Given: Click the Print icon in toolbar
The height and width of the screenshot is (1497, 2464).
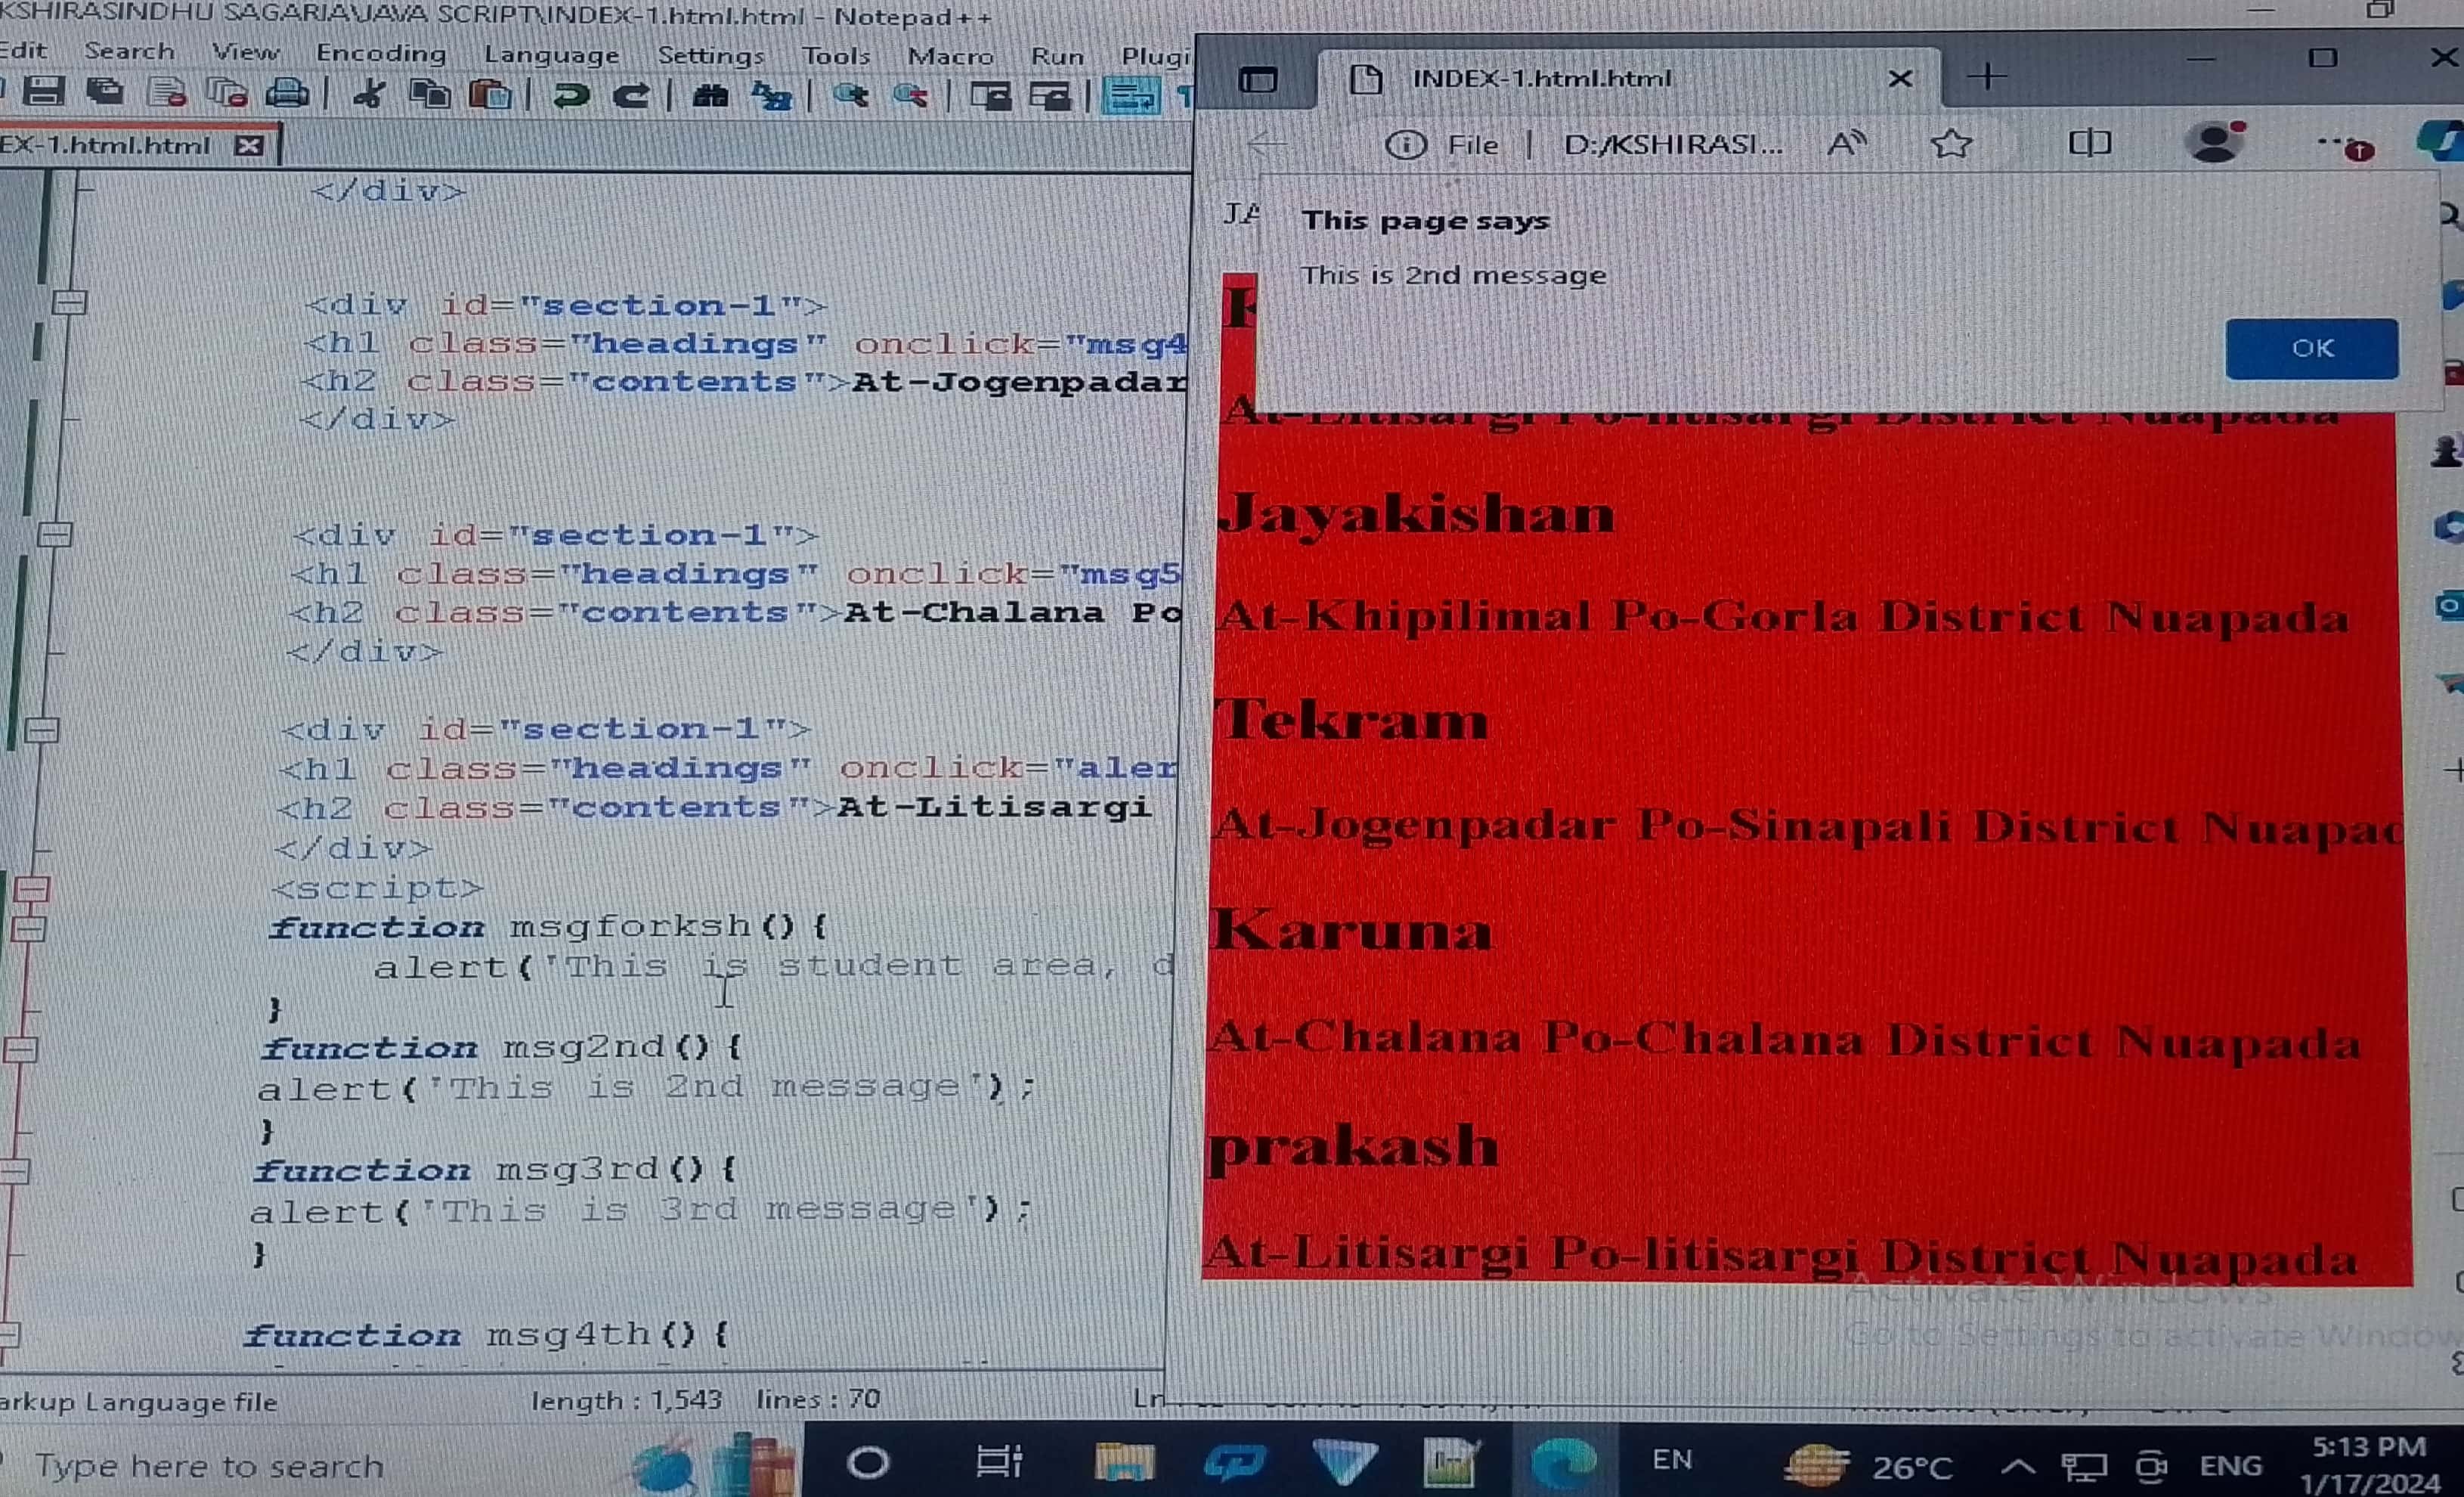Looking at the screenshot, I should click(286, 94).
